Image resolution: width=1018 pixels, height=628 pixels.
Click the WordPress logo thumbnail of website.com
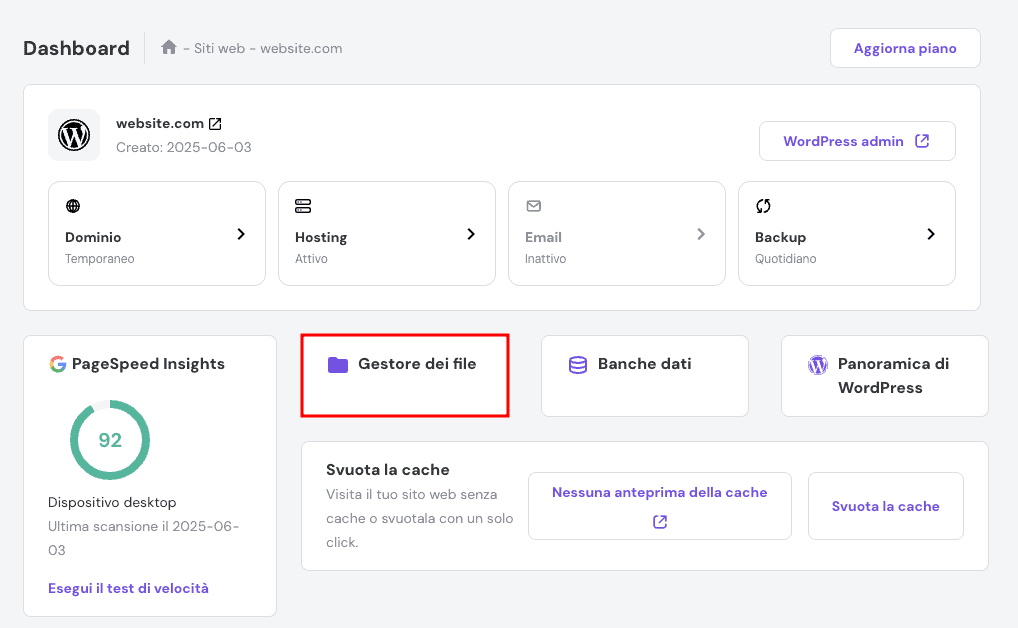[74, 135]
